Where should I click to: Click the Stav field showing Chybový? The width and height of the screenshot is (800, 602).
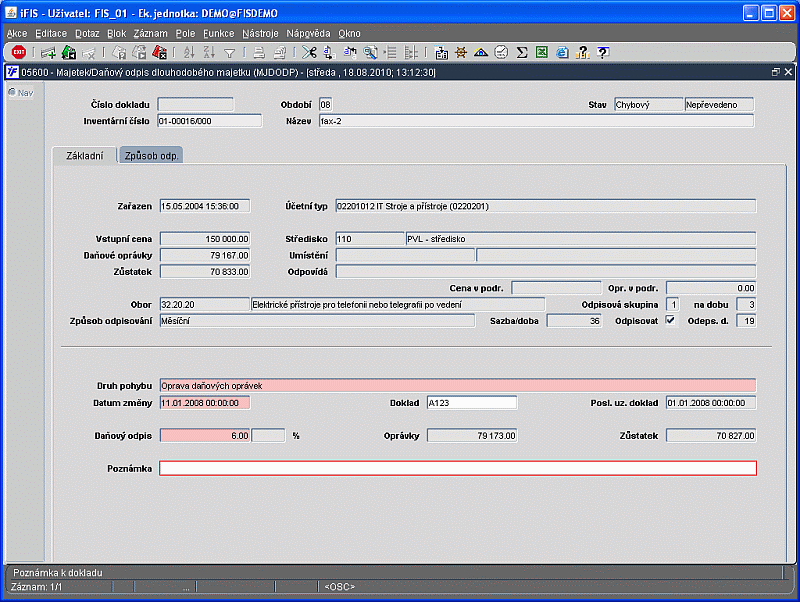[x=648, y=105]
